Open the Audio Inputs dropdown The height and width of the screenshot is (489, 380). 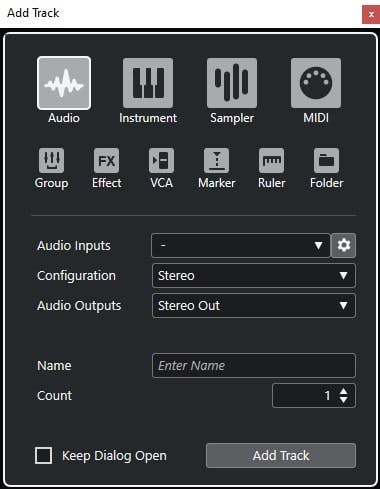[241, 246]
